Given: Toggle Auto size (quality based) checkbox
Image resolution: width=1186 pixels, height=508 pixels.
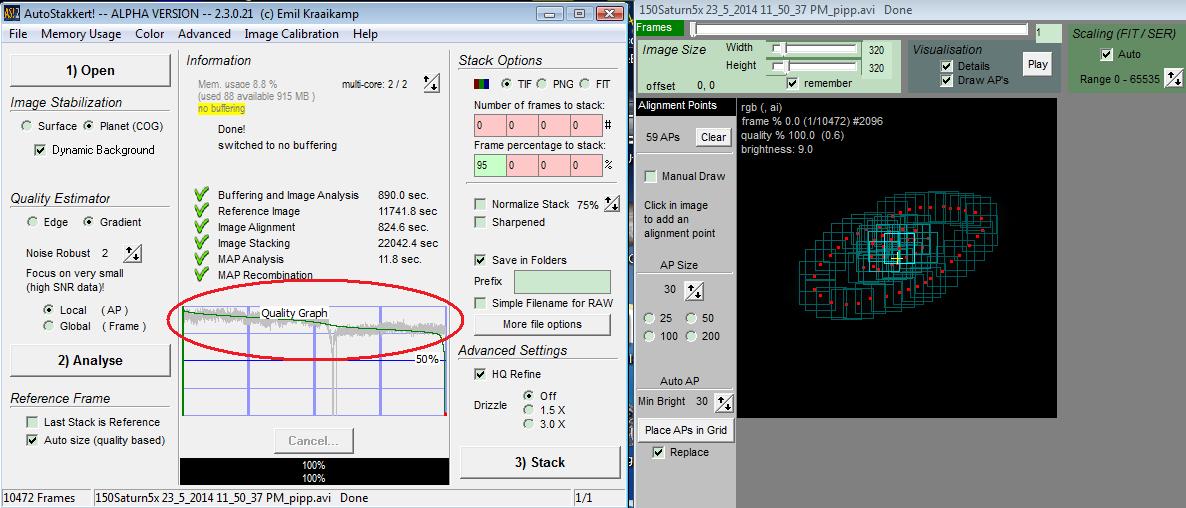Looking at the screenshot, I should (x=32, y=440).
